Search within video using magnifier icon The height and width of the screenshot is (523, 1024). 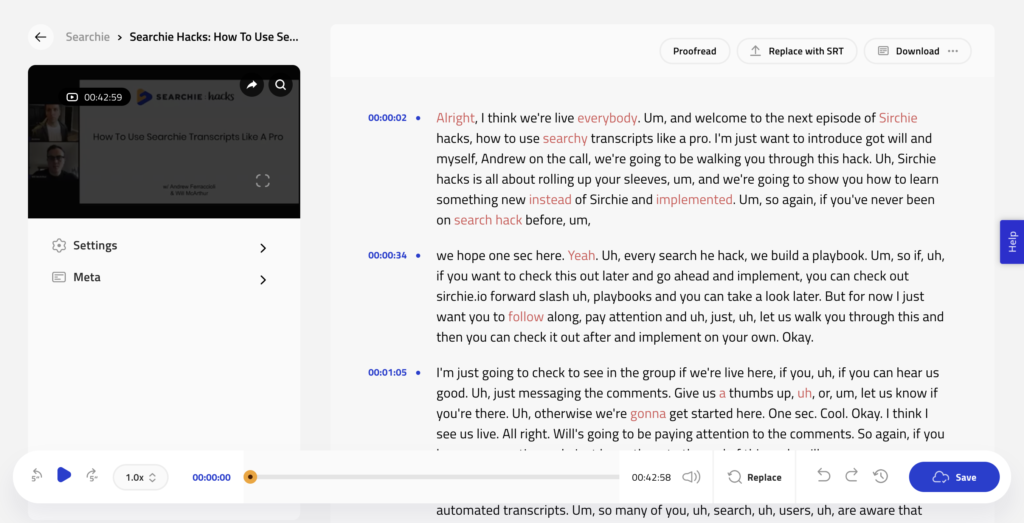(281, 85)
